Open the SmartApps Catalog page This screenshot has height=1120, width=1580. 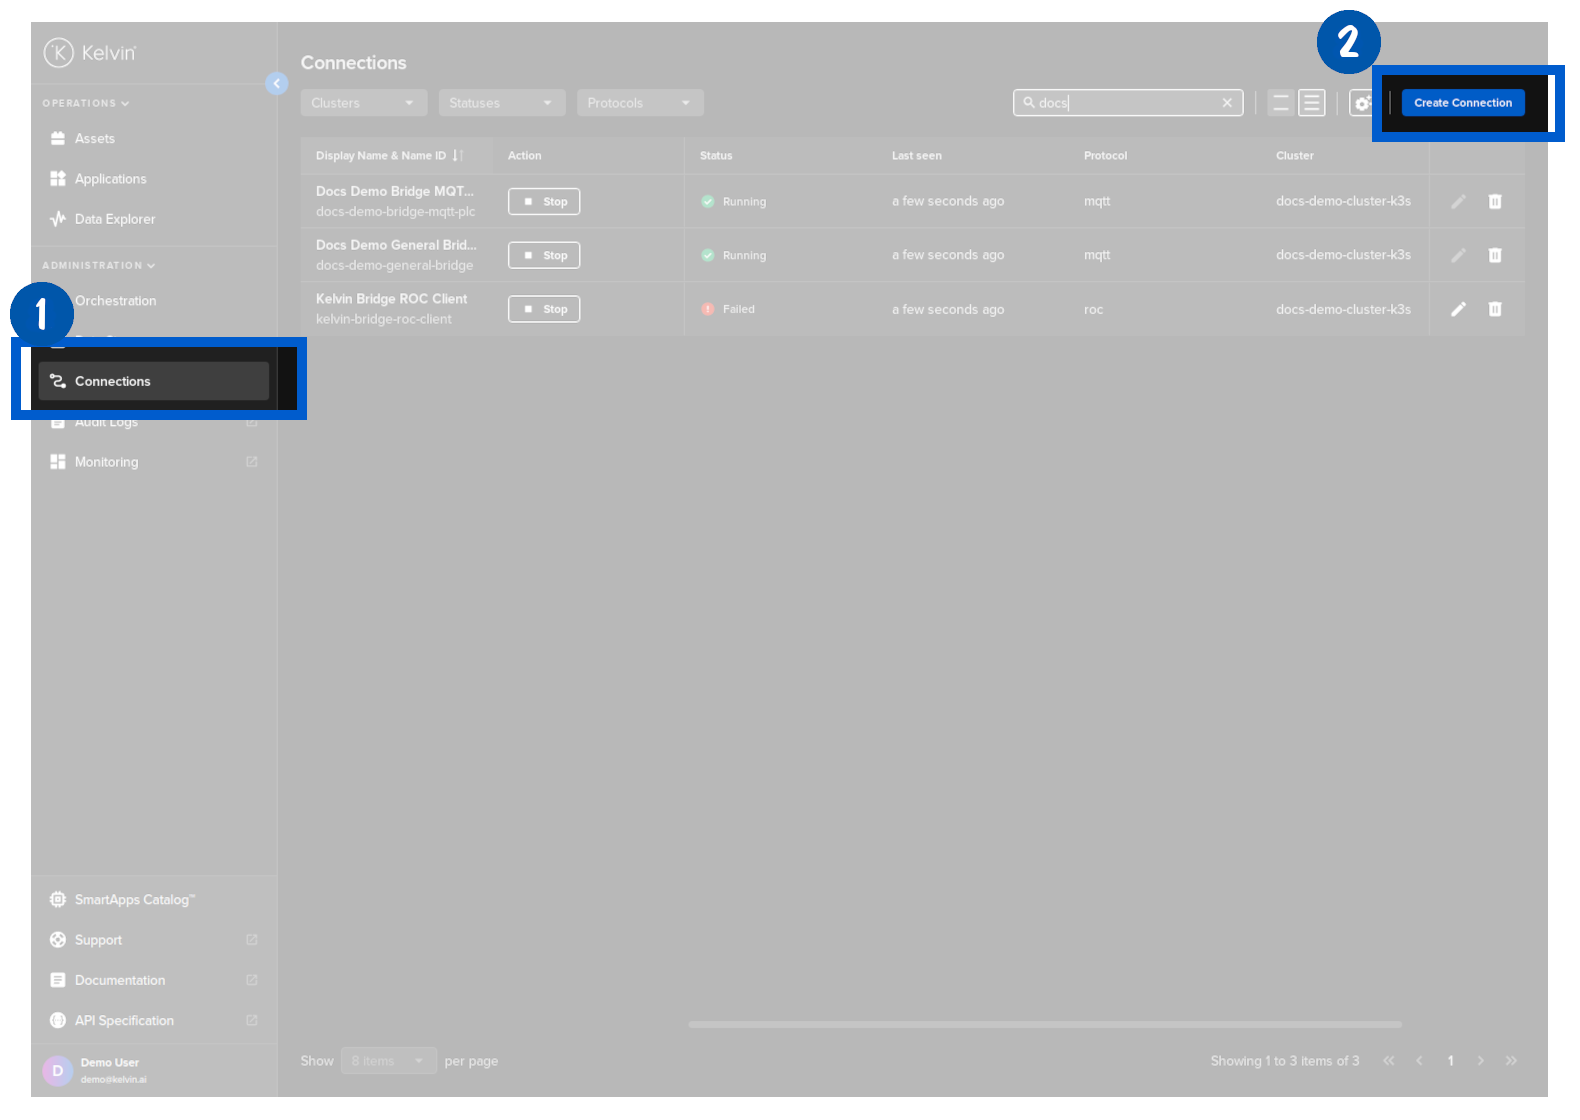point(134,900)
